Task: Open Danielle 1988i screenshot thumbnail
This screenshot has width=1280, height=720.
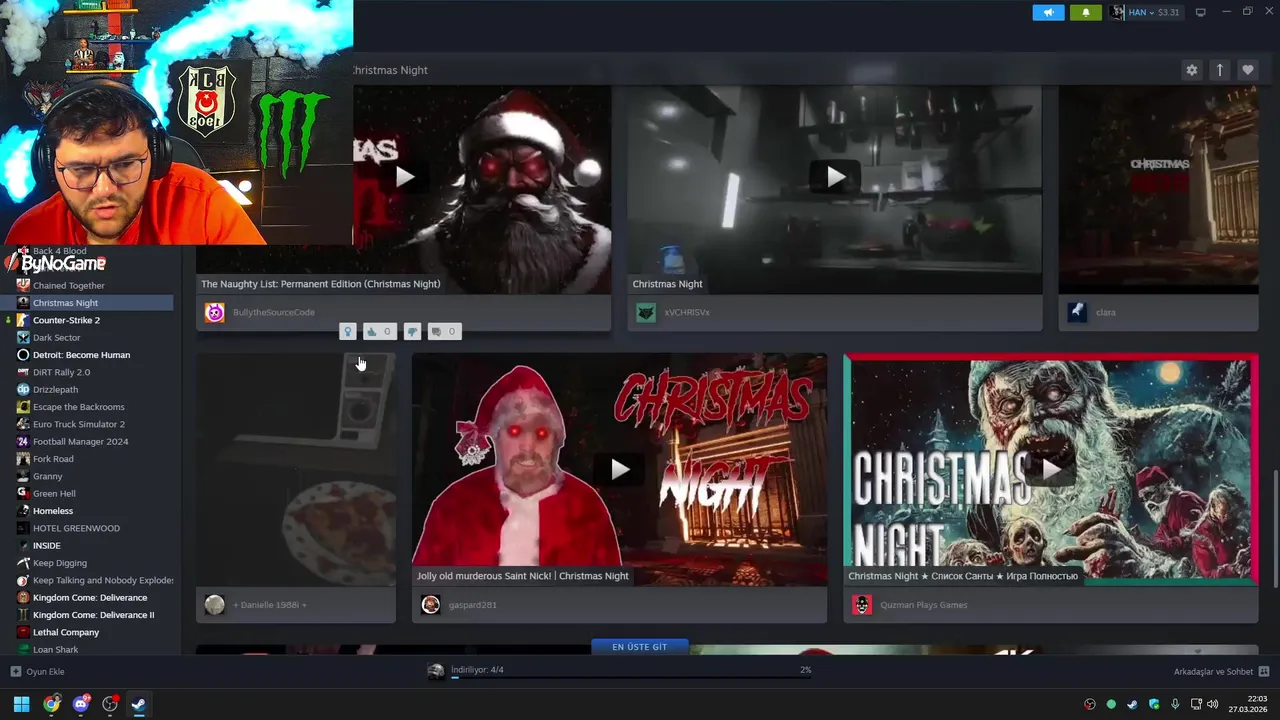Action: (x=296, y=469)
